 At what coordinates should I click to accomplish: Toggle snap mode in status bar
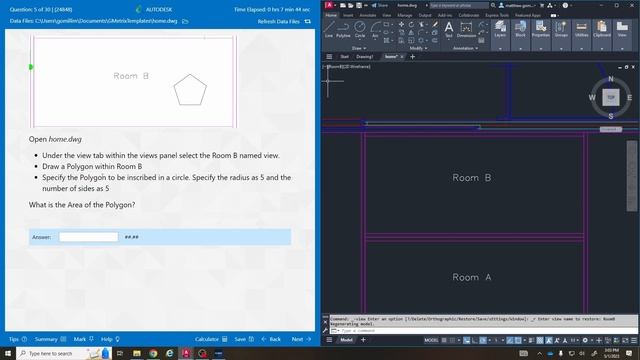[x=452, y=340]
